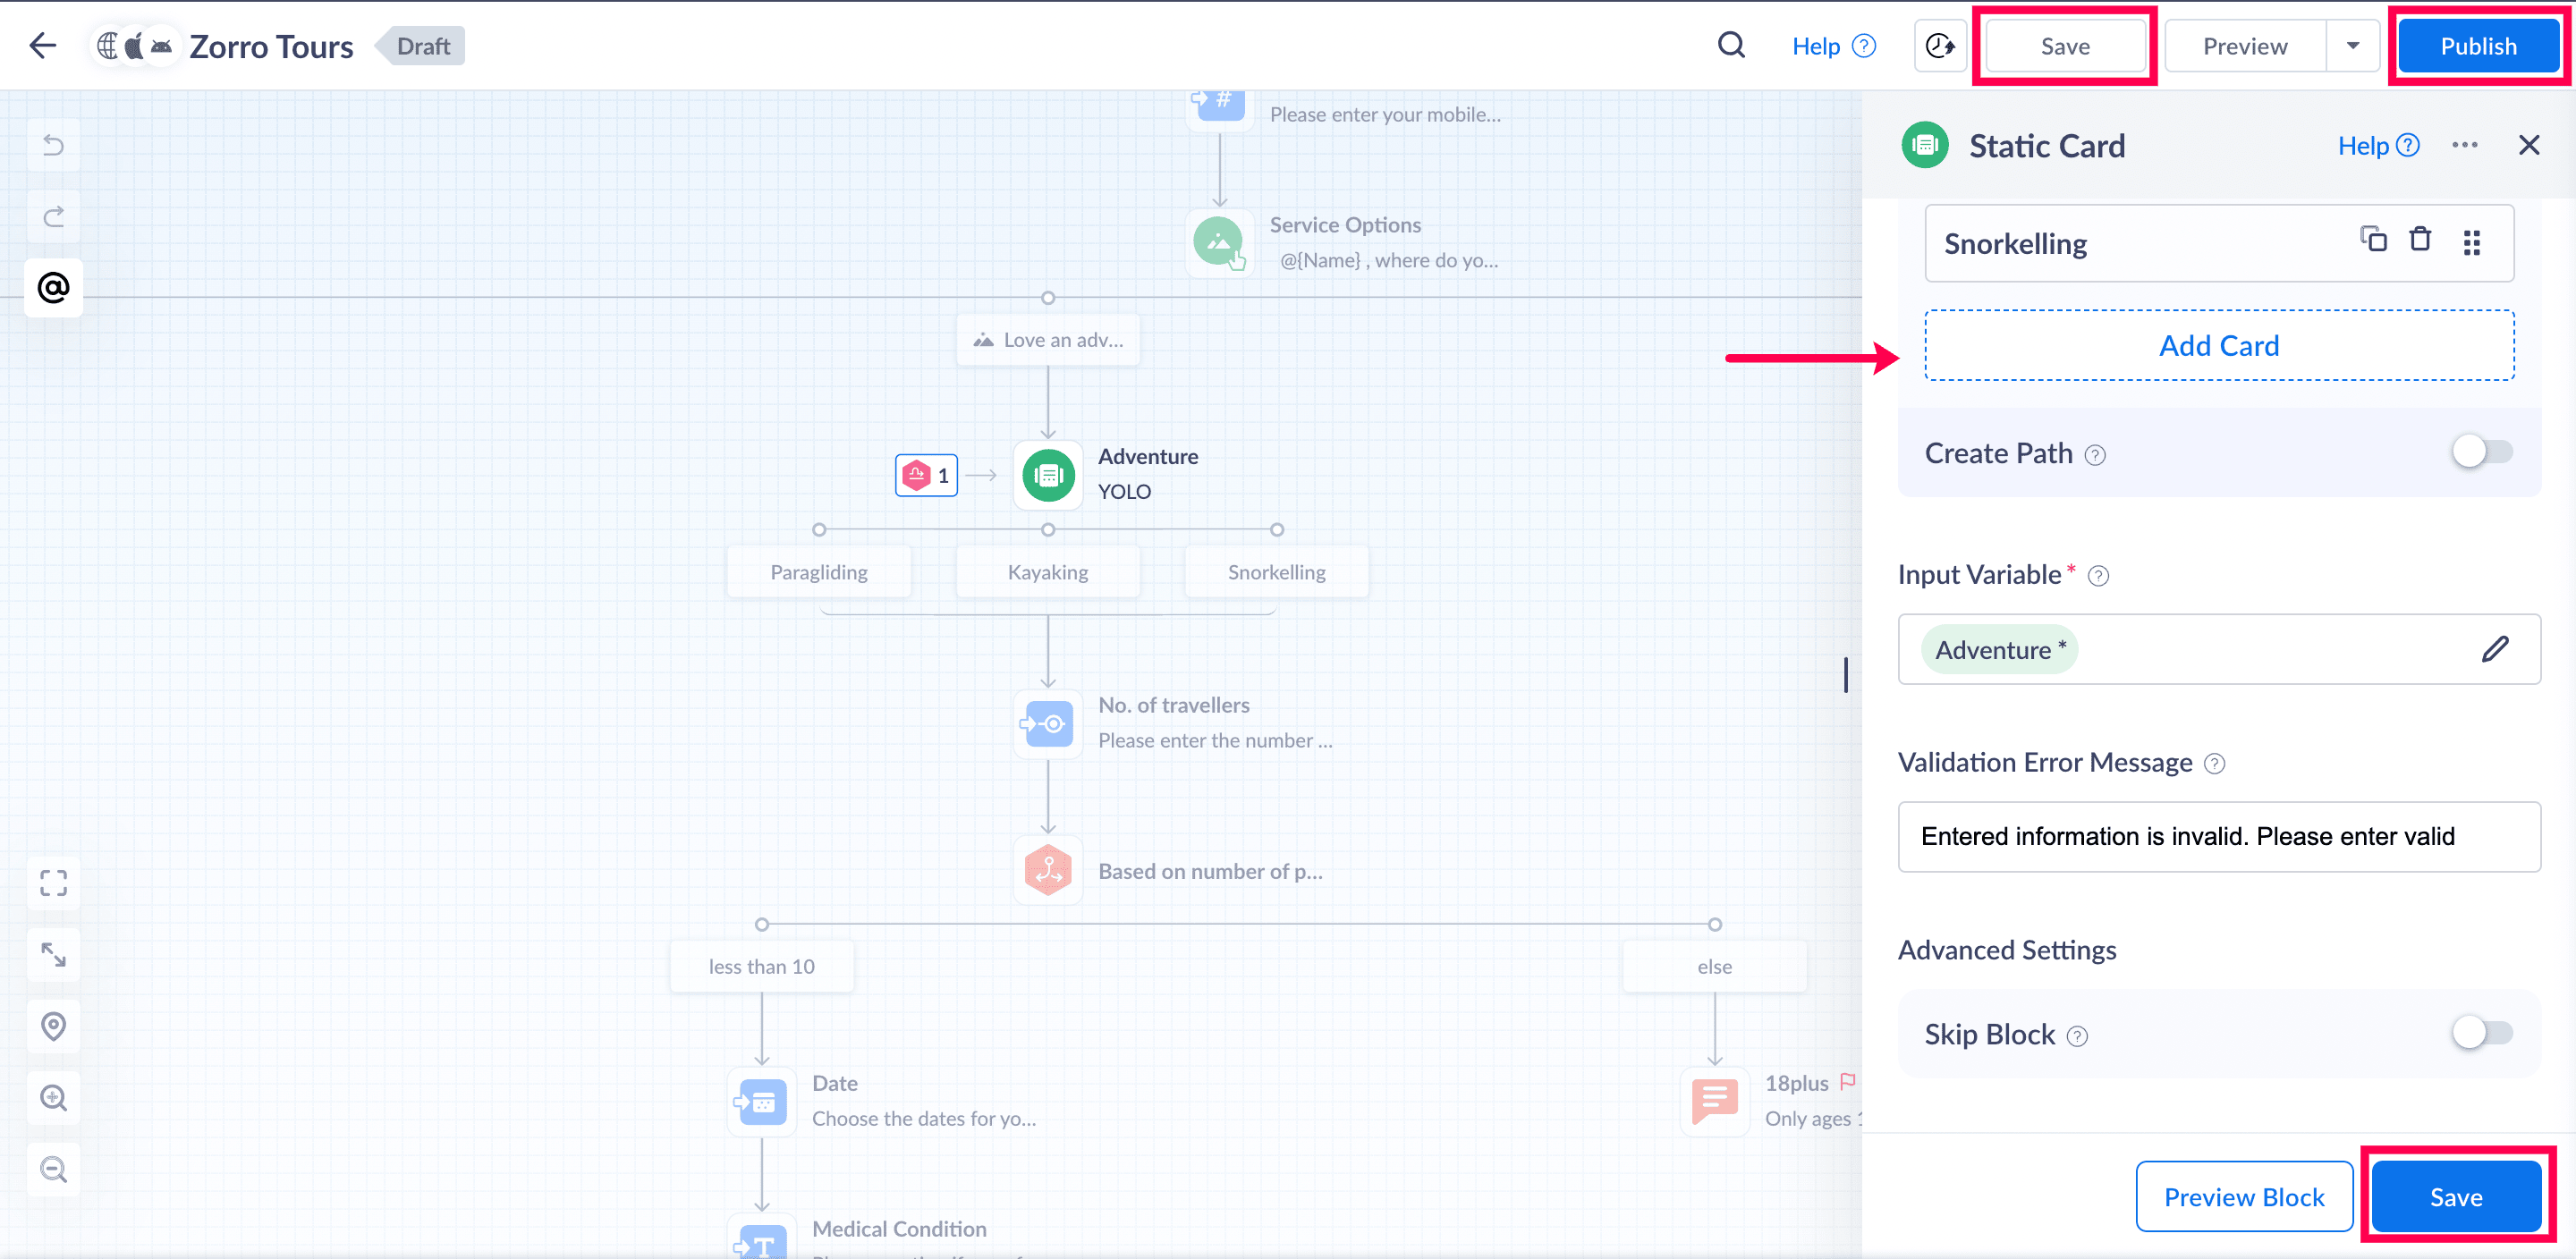Click Preview Block button
Image resolution: width=2576 pixels, height=1259 pixels.
pyautogui.click(x=2243, y=1197)
